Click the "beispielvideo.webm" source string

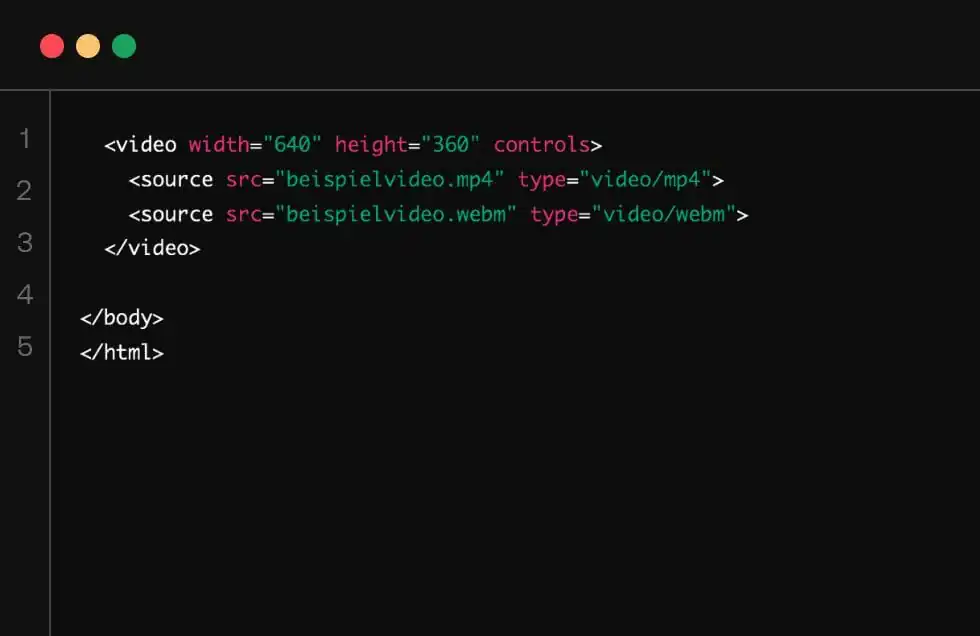pyautogui.click(x=396, y=215)
